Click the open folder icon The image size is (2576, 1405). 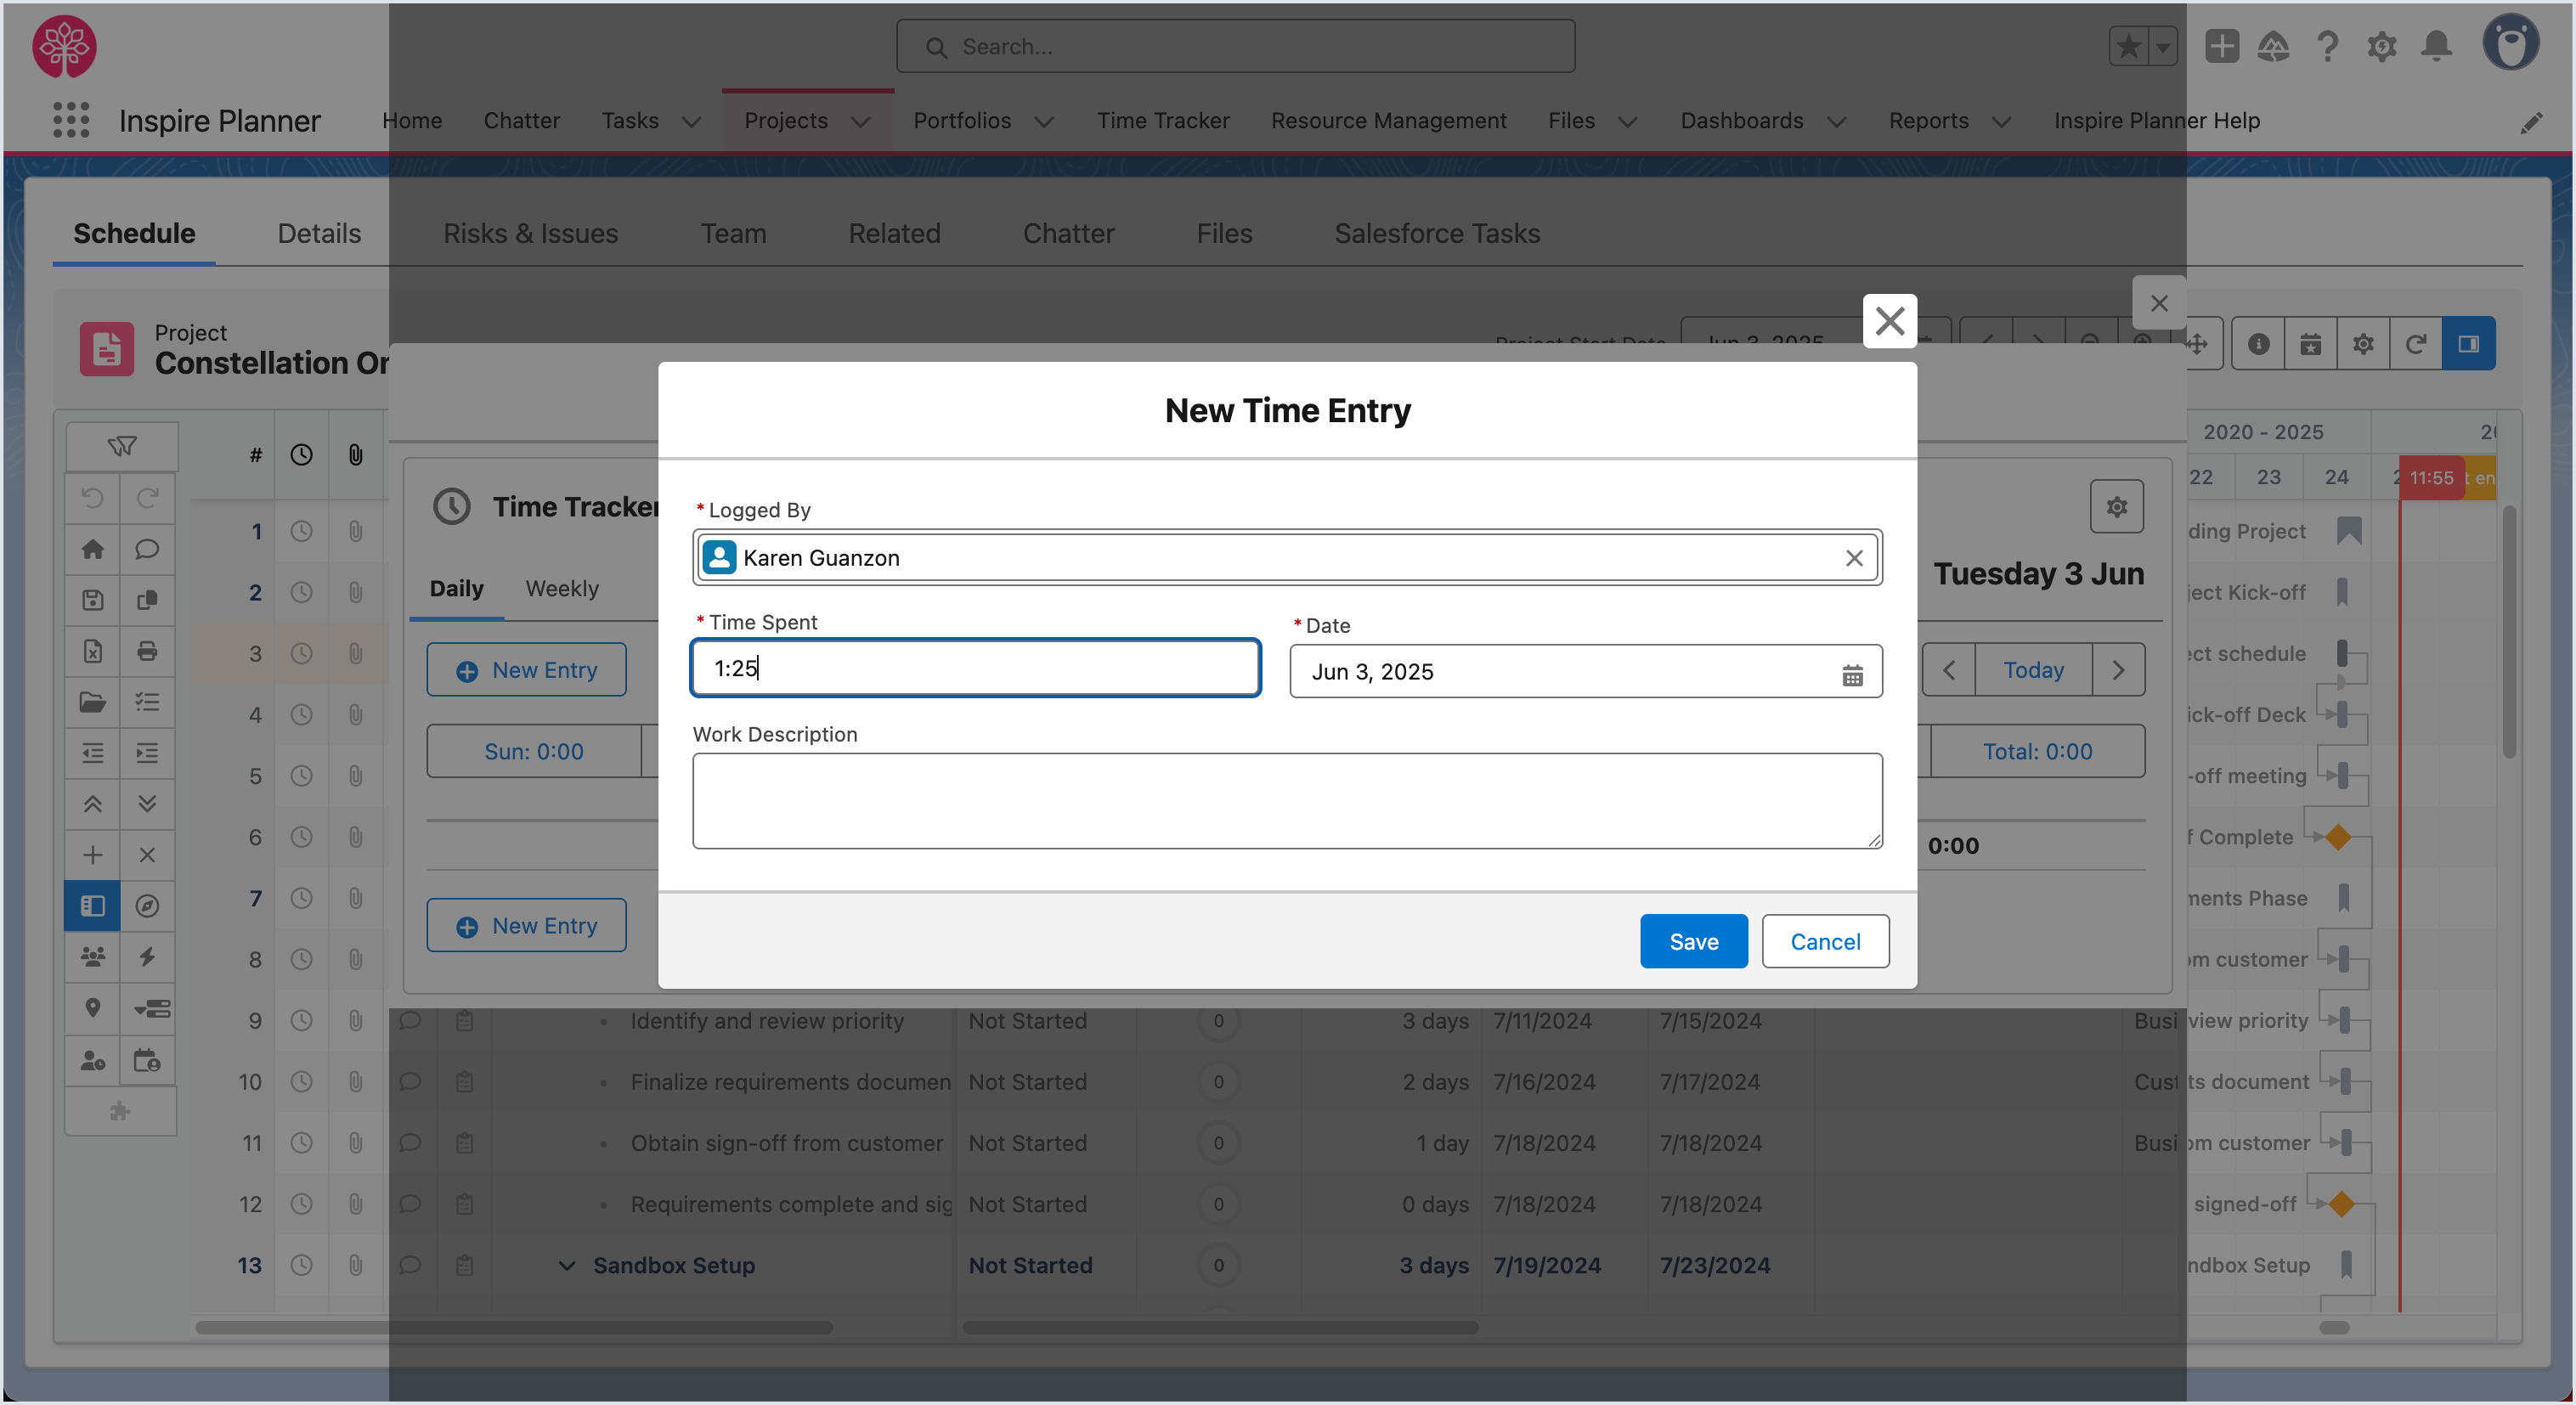point(93,702)
